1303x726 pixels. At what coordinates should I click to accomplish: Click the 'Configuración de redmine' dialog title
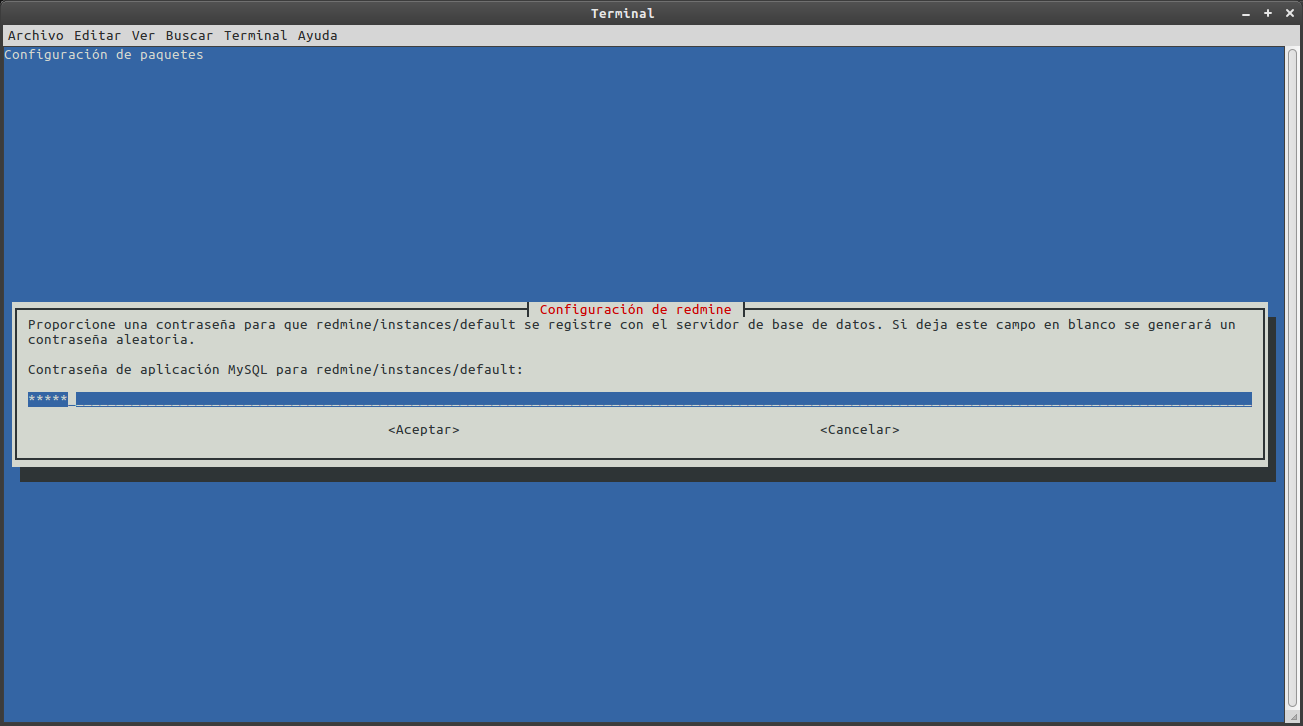(x=636, y=310)
